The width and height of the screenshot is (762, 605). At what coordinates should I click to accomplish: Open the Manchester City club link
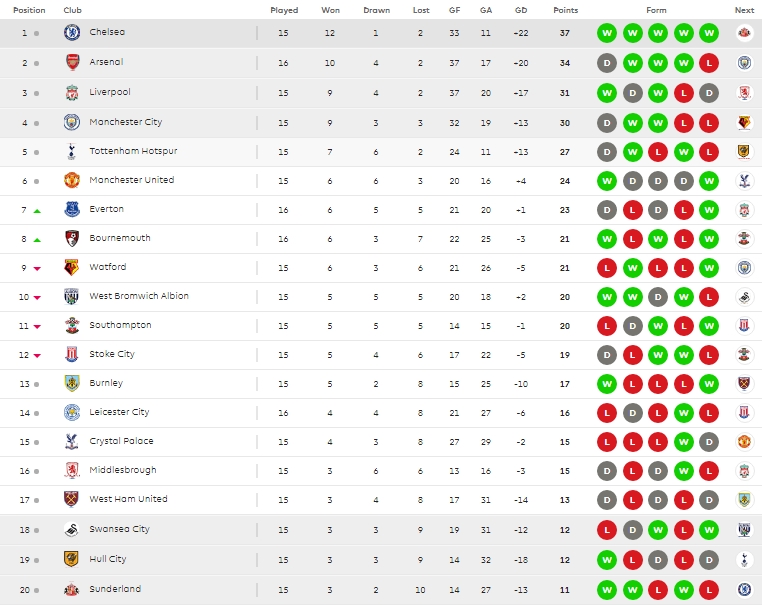tap(125, 122)
